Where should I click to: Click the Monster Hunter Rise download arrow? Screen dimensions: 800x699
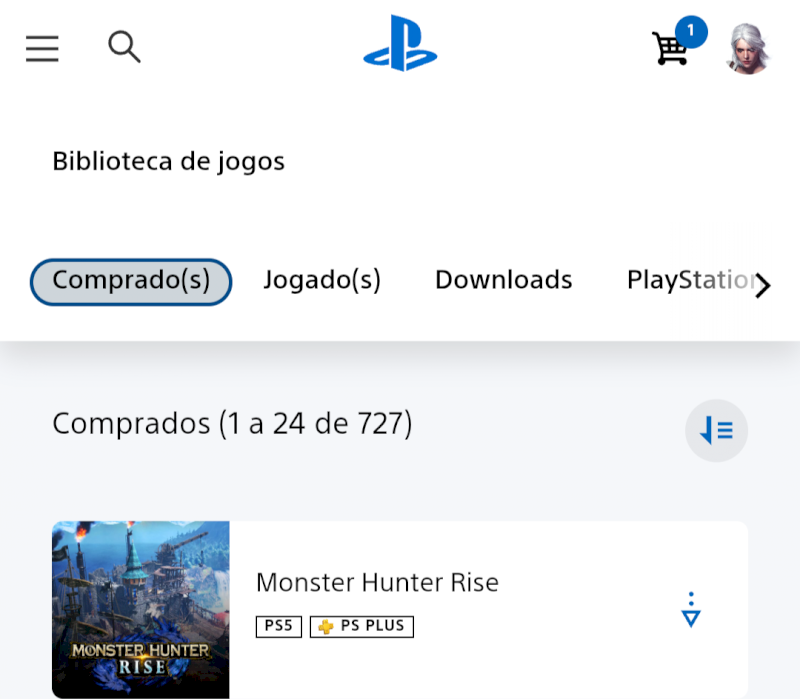coord(691,609)
